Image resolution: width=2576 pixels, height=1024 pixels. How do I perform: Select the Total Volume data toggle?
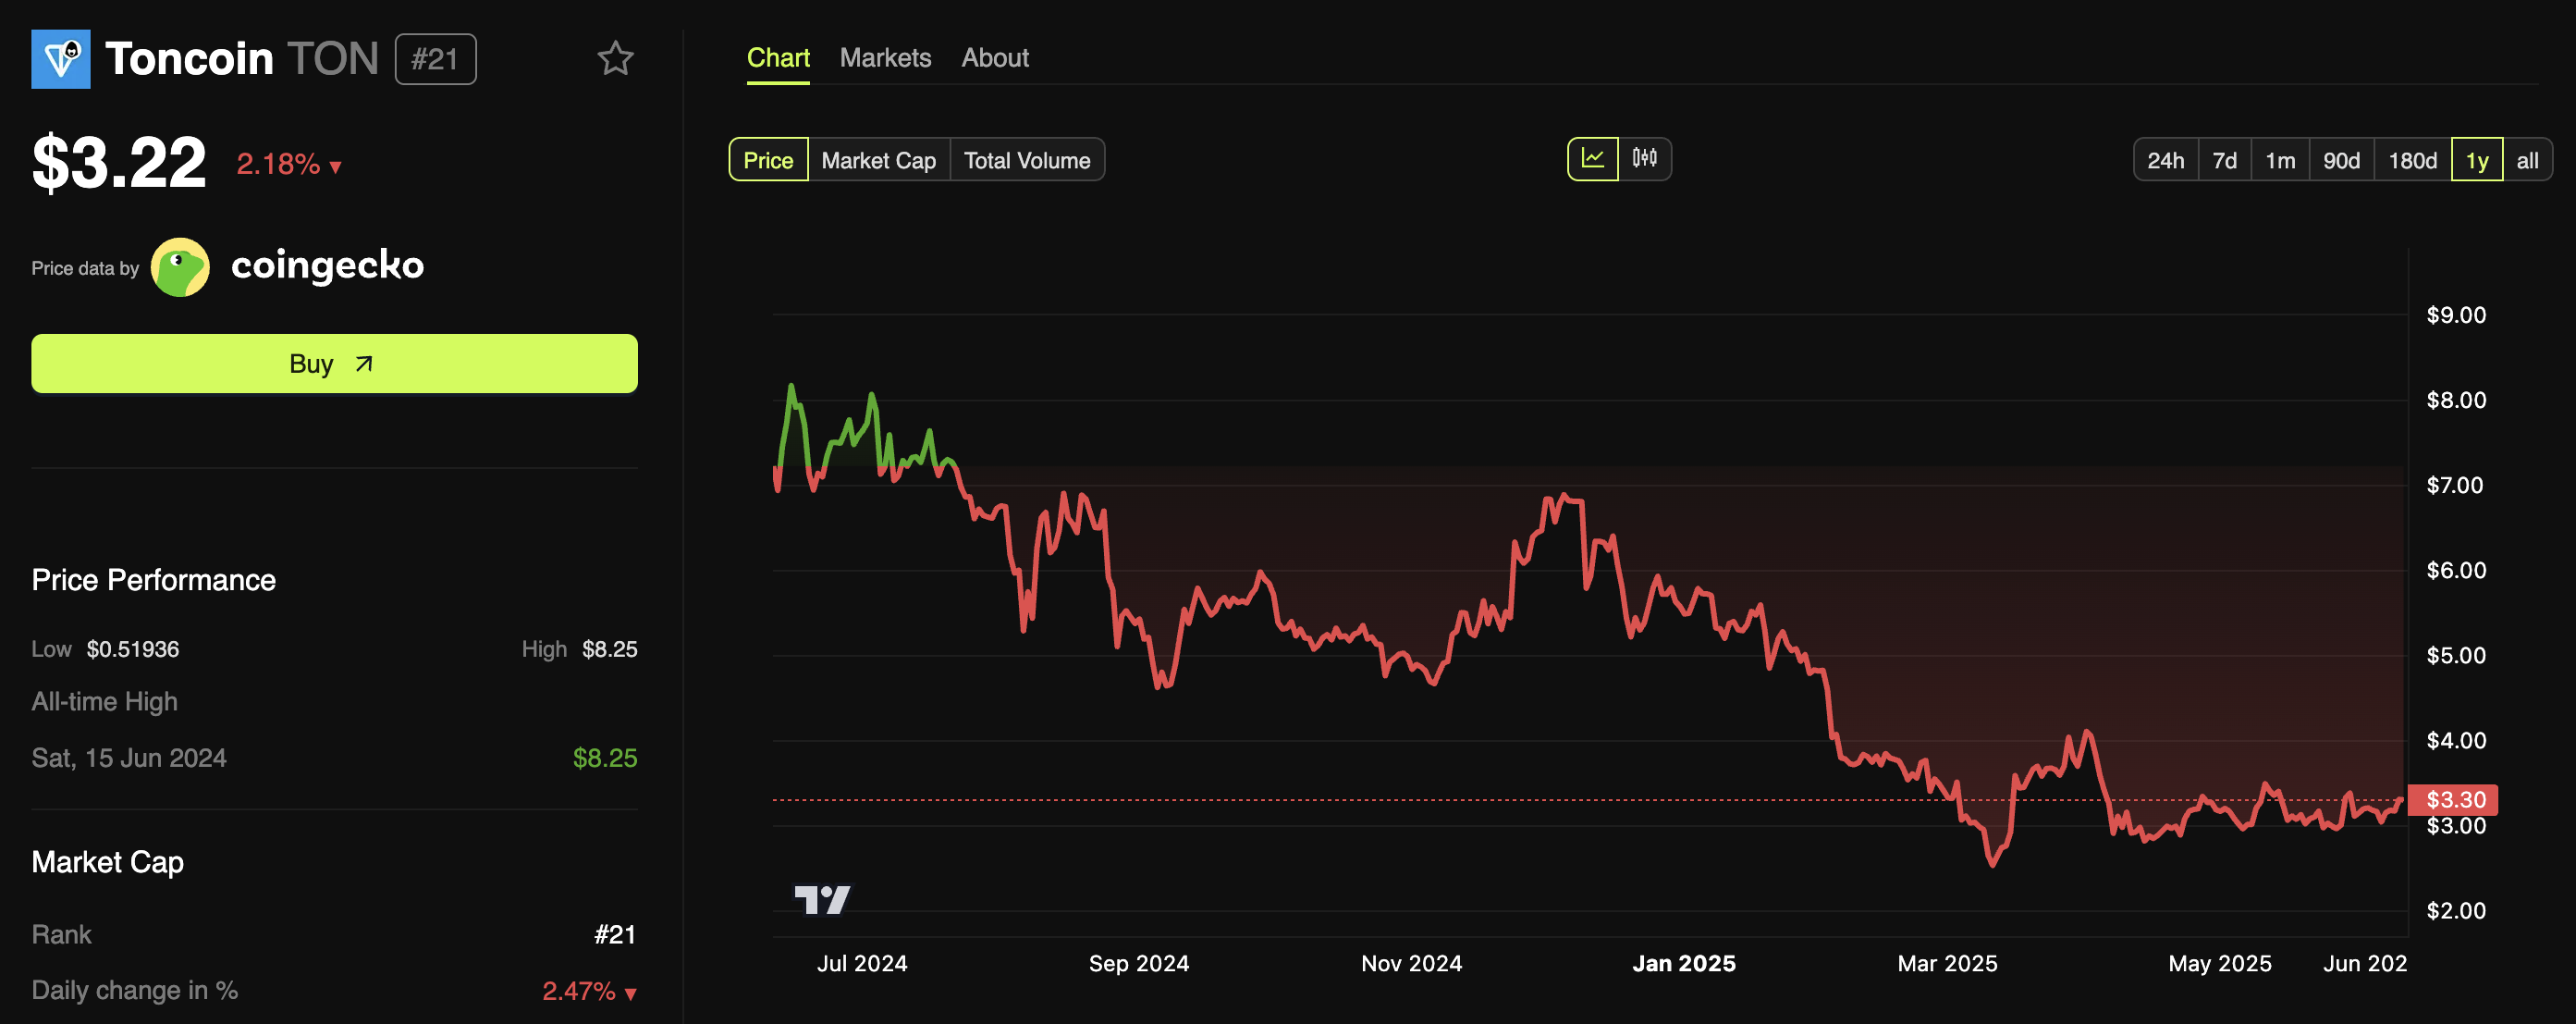[1026, 160]
